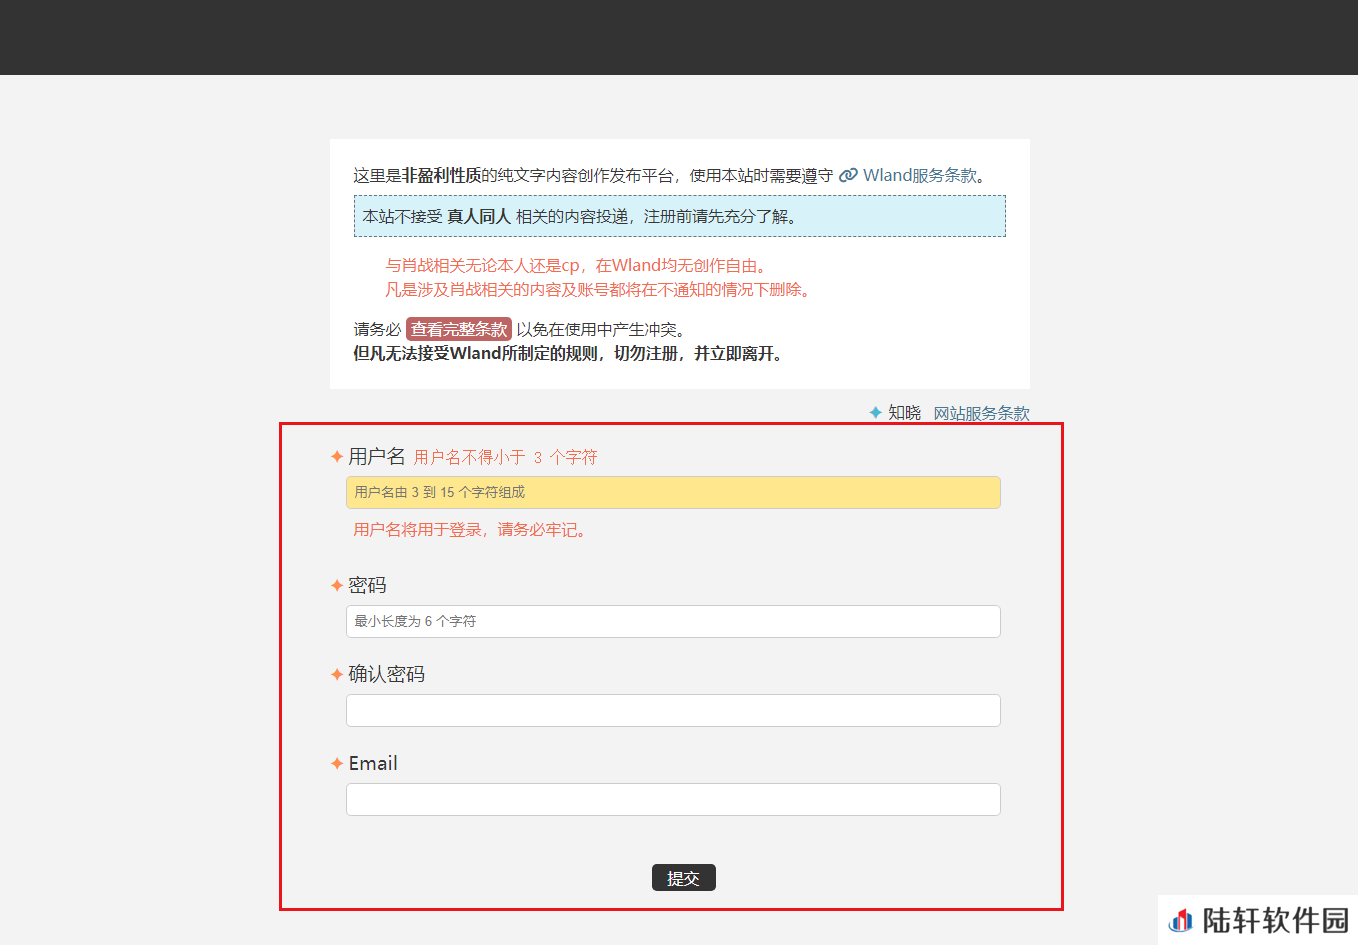Click the chain-link icon before Wland服务条款
Image resolution: width=1358 pixels, height=945 pixels.
(x=848, y=175)
